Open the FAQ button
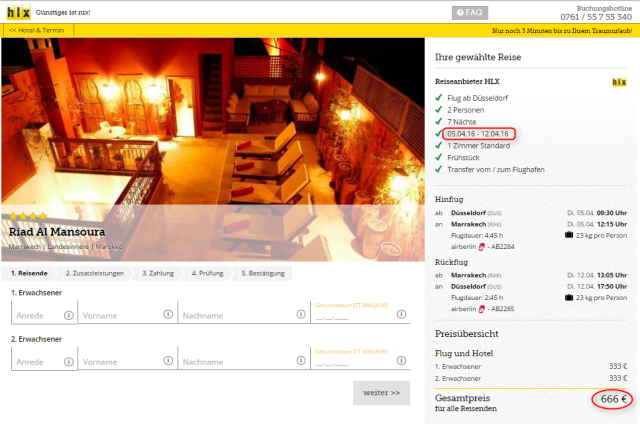The height and width of the screenshot is (431, 640). 469,13
